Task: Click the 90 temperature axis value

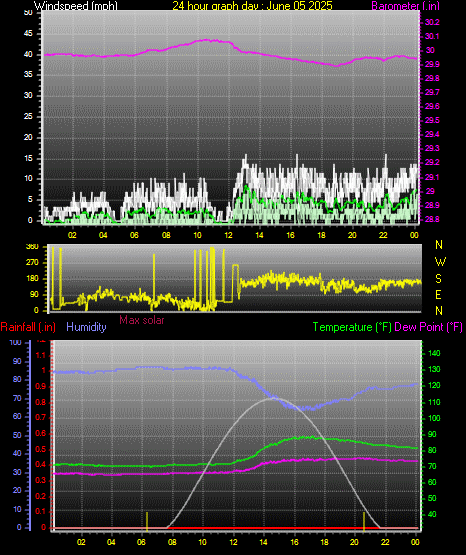Action: coord(432,435)
